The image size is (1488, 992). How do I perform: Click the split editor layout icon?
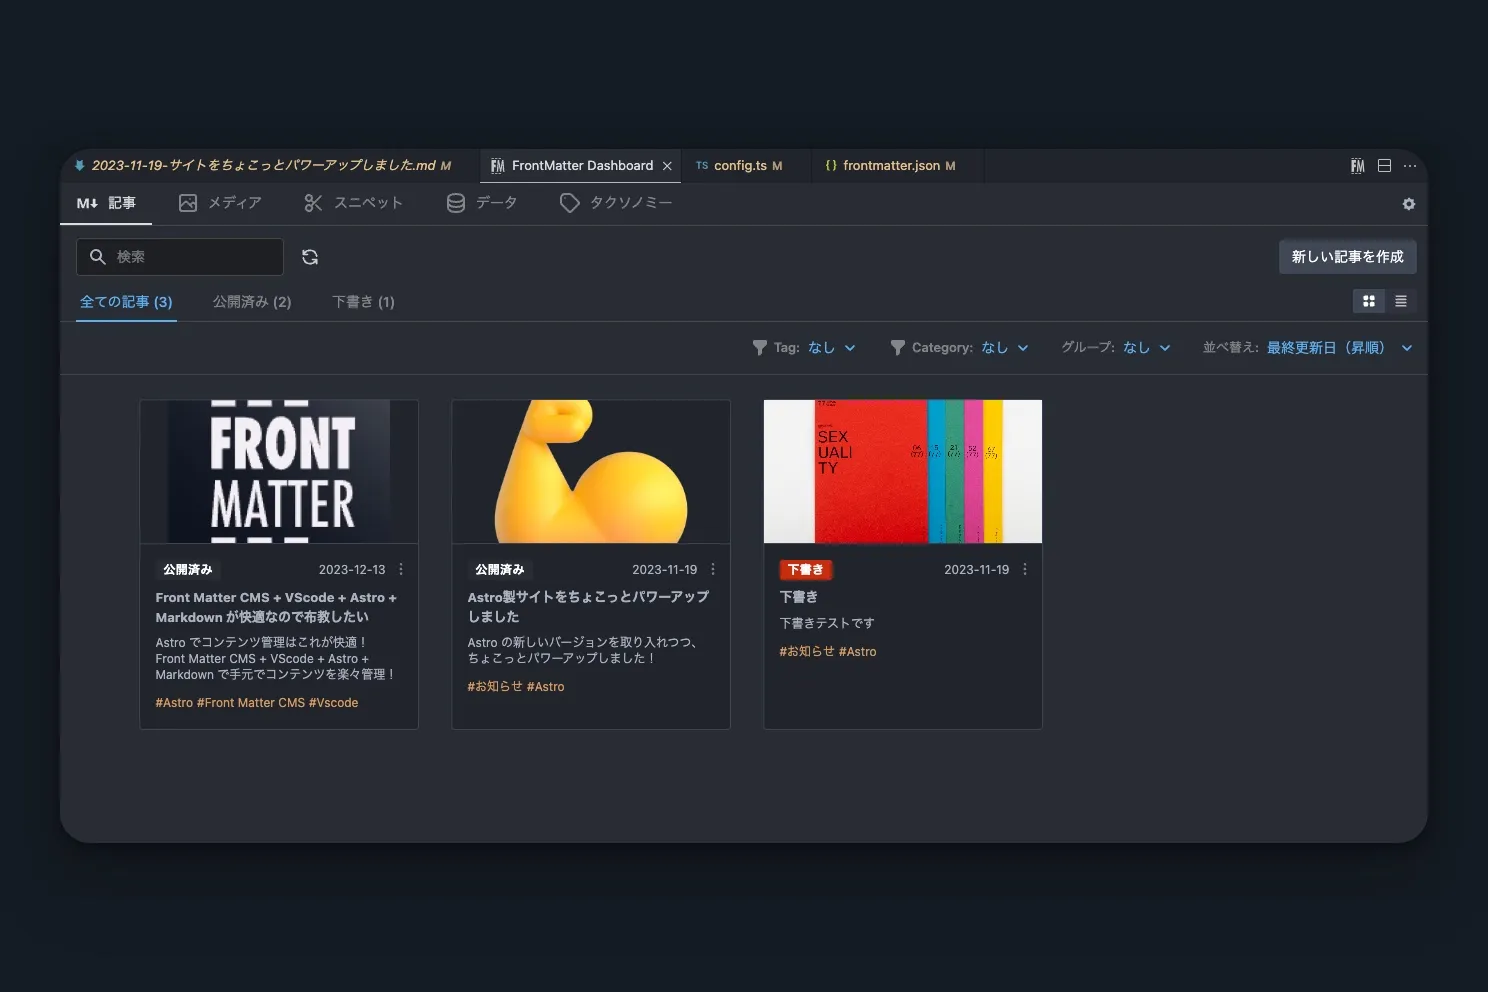coord(1384,166)
